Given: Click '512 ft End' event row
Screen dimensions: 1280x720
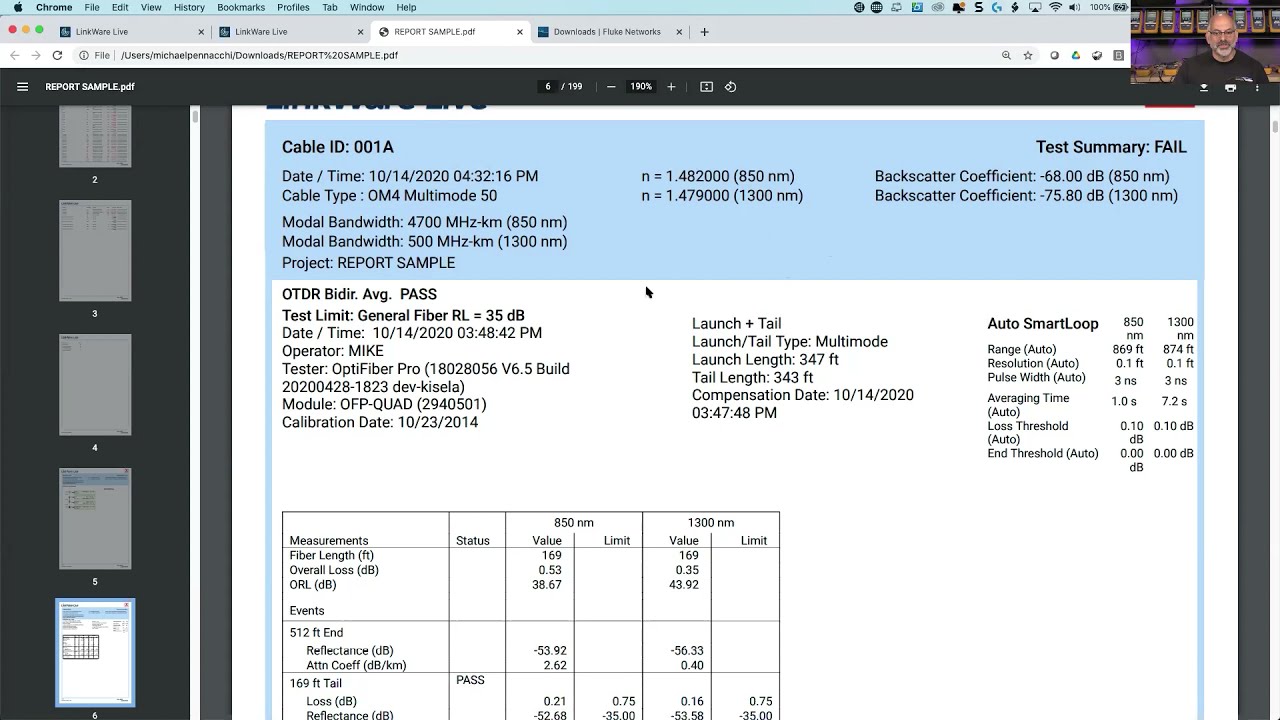Looking at the screenshot, I should tap(316, 633).
